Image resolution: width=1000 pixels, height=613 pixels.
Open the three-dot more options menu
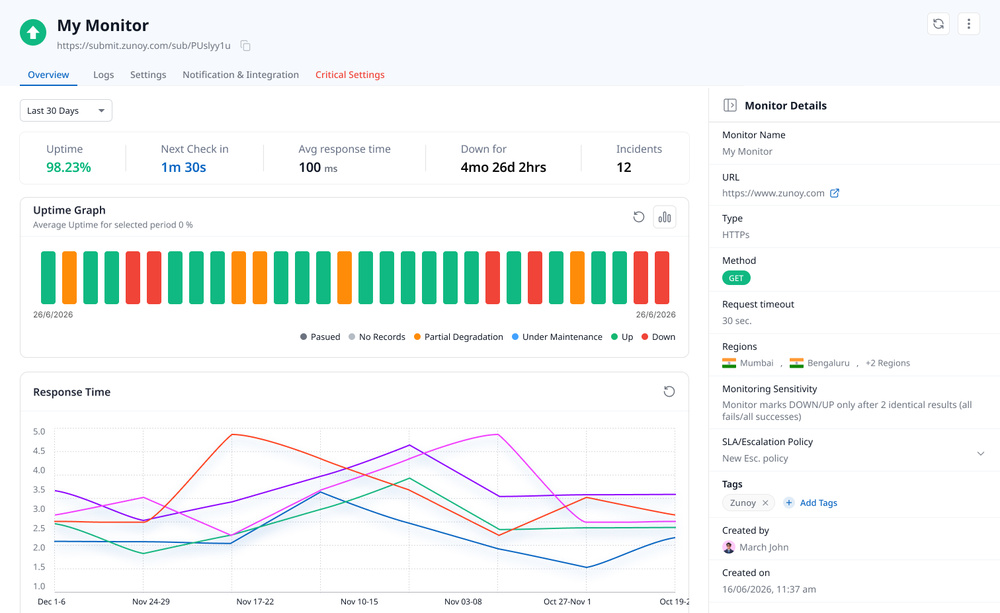969,24
